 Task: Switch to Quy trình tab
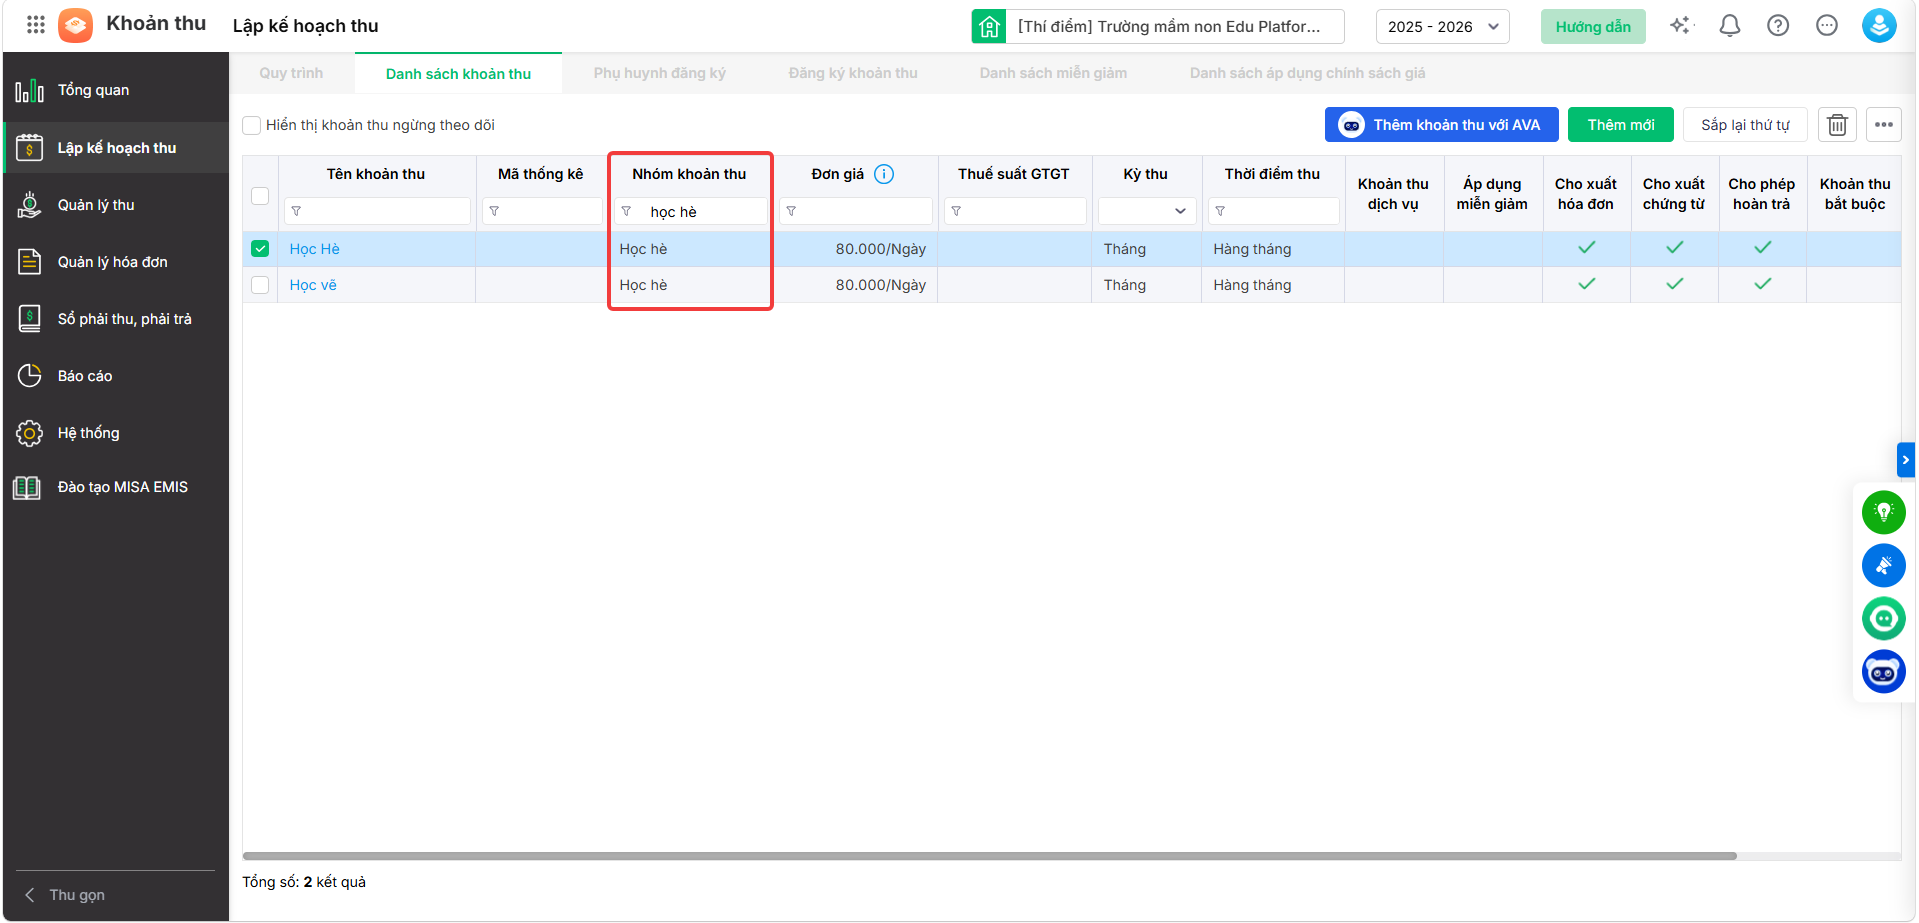click(291, 73)
